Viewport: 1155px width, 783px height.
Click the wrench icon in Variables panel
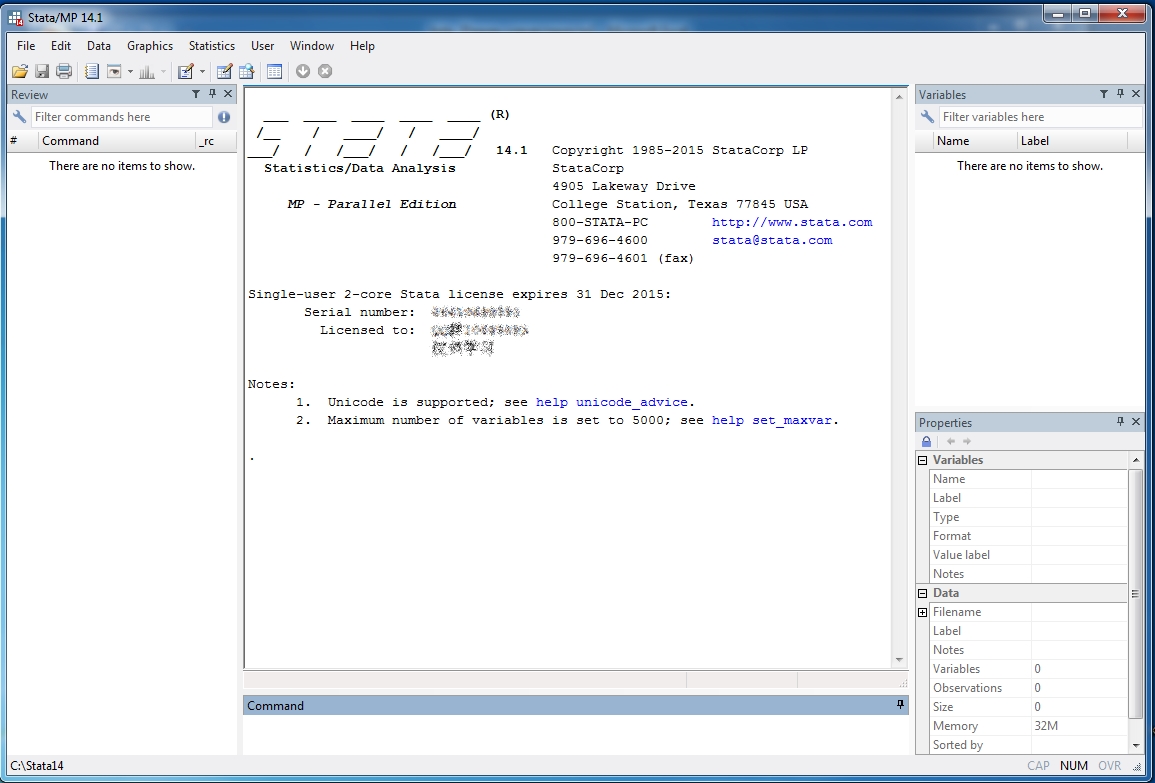click(927, 116)
